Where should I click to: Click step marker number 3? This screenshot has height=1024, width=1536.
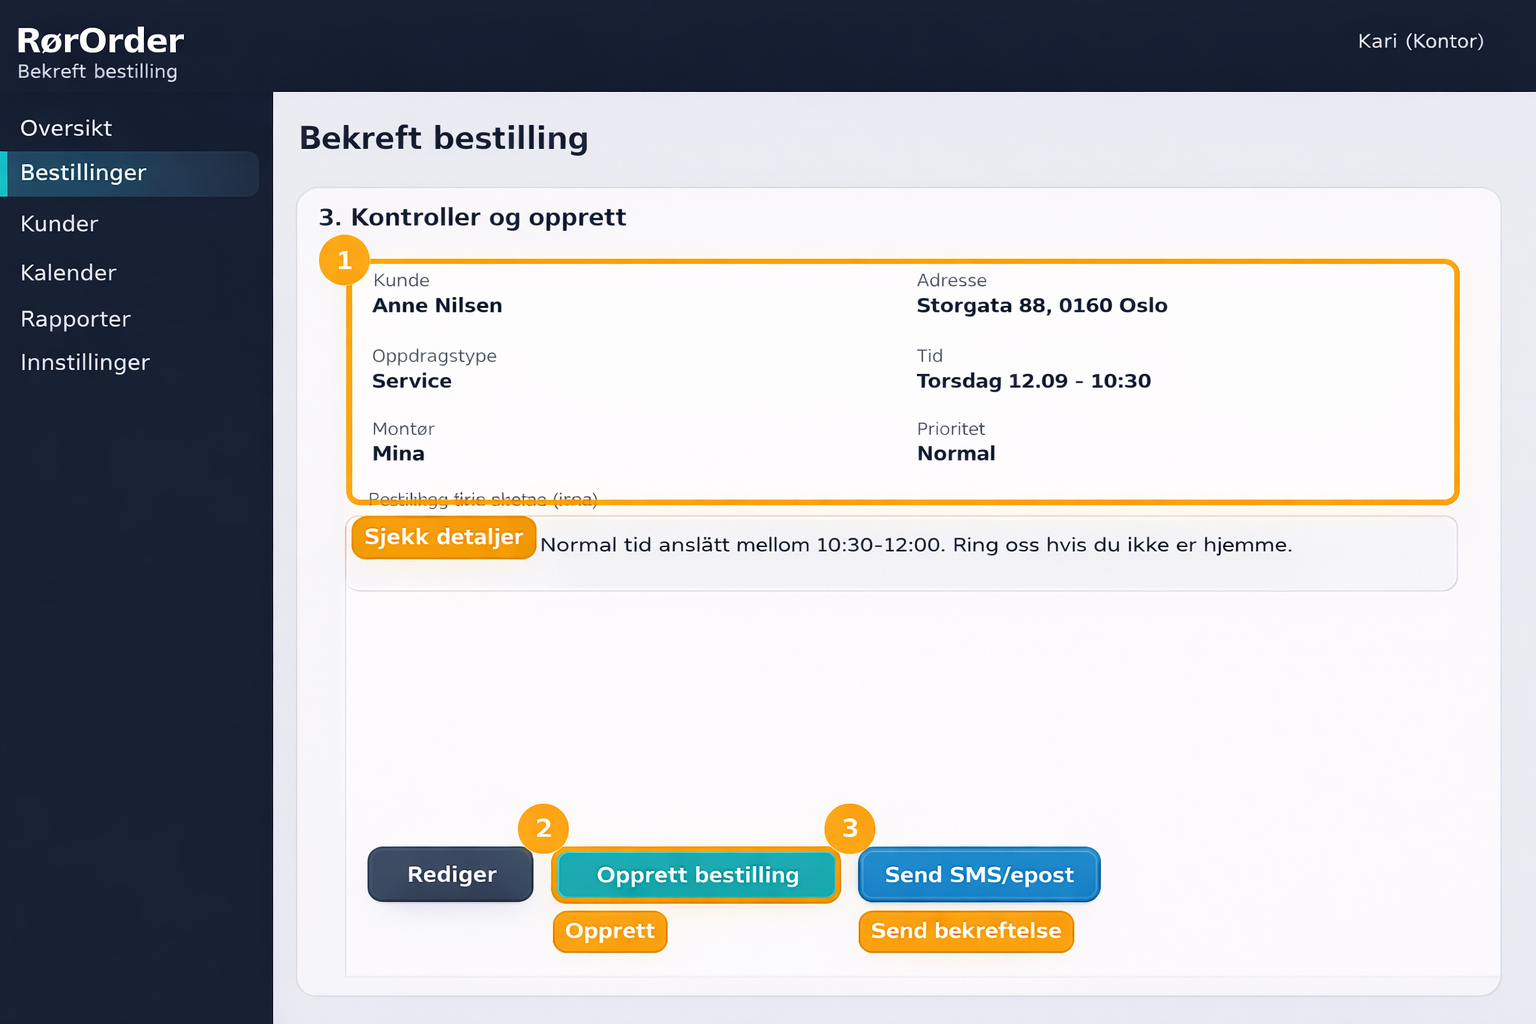click(849, 828)
